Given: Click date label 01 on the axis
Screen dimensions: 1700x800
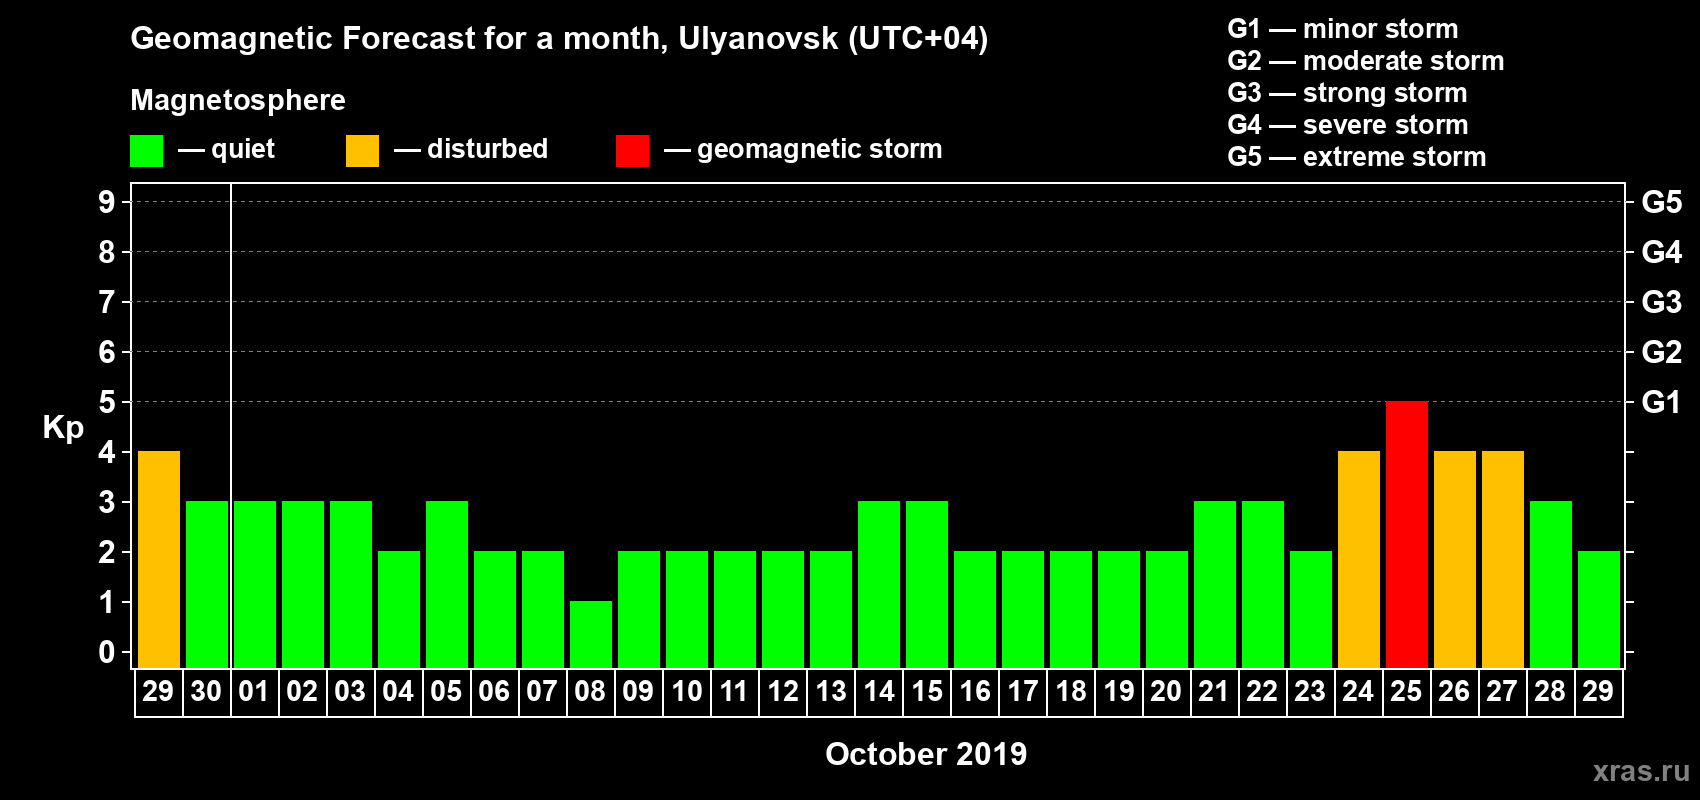Looking at the screenshot, I should pyautogui.click(x=254, y=691).
